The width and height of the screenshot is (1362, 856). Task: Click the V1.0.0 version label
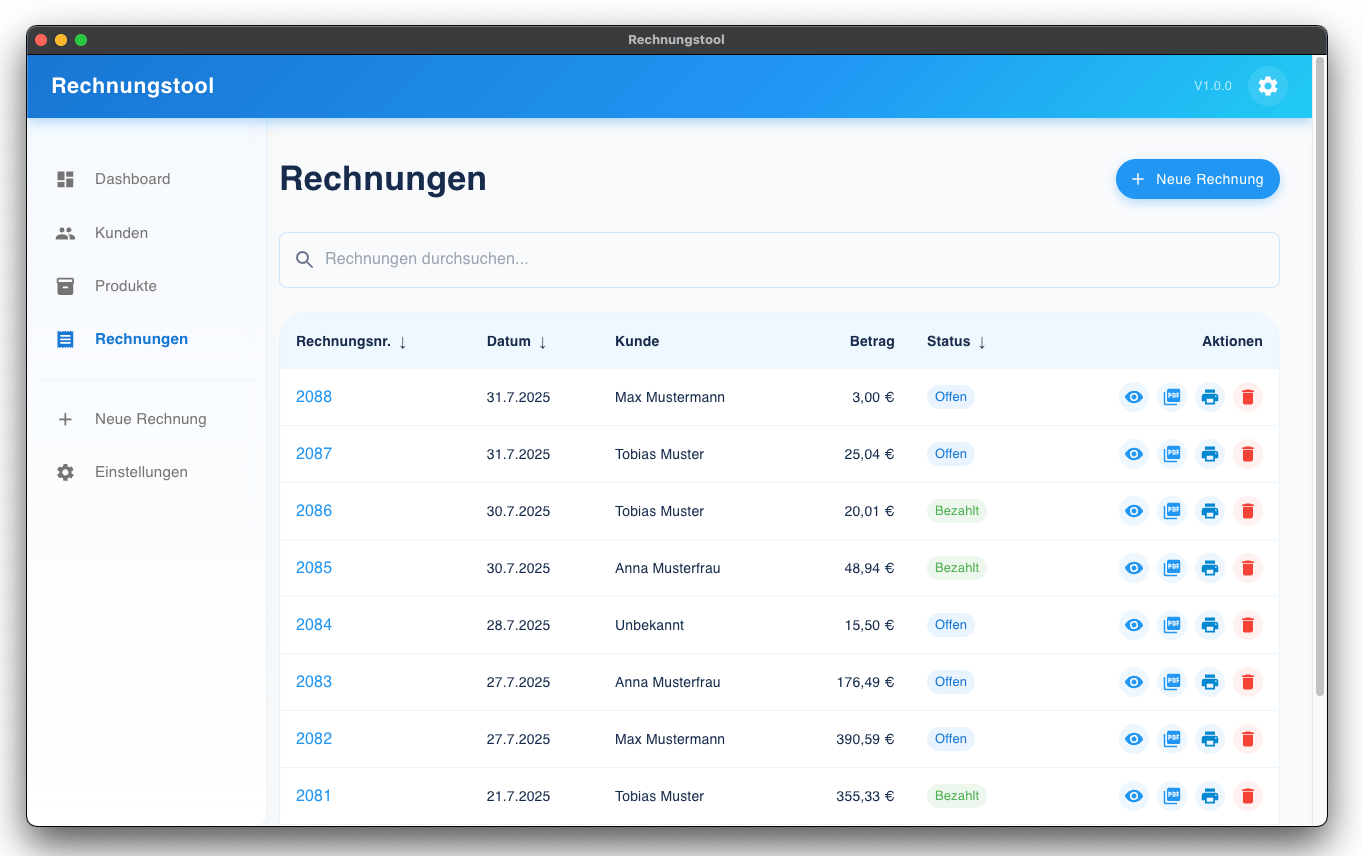pos(1213,86)
